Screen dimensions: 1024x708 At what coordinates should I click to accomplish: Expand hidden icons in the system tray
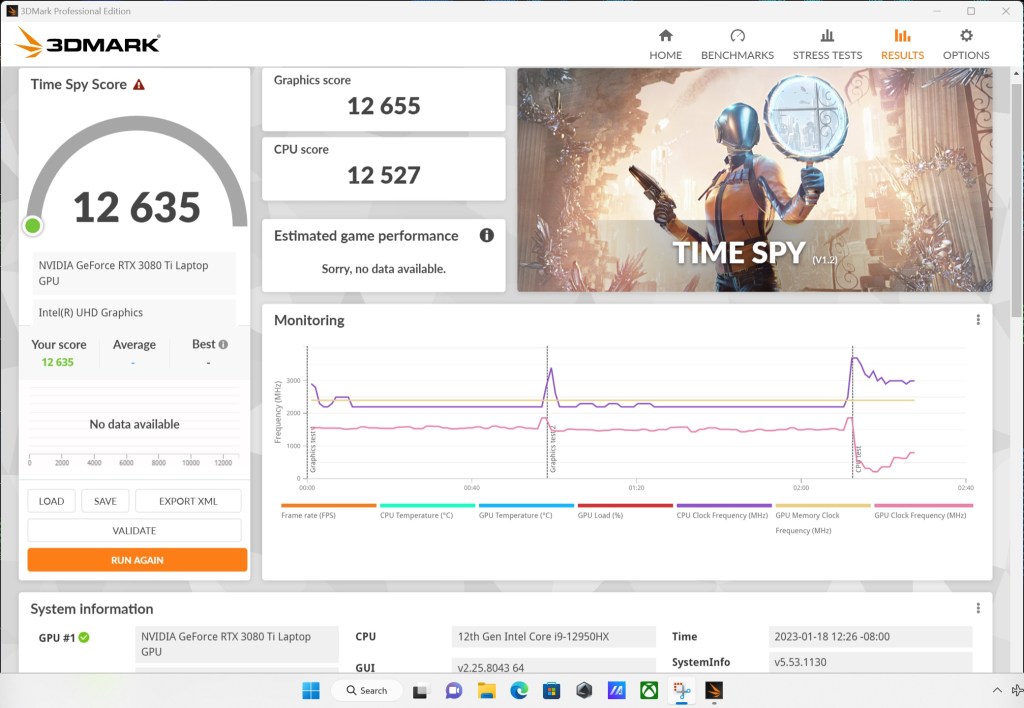pos(997,690)
